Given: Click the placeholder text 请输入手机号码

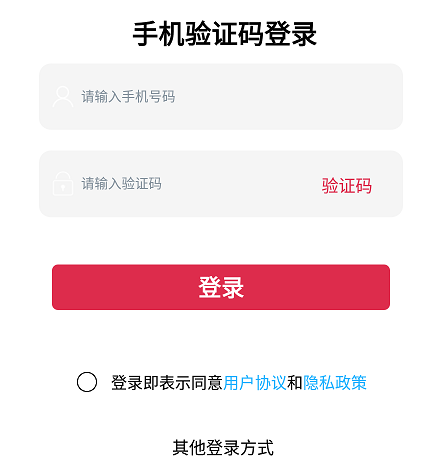Looking at the screenshot, I should coord(128,97).
